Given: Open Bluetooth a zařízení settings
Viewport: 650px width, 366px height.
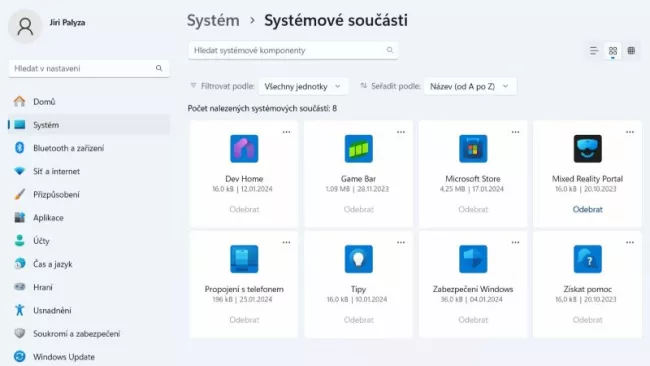Looking at the screenshot, I should click(89, 148).
